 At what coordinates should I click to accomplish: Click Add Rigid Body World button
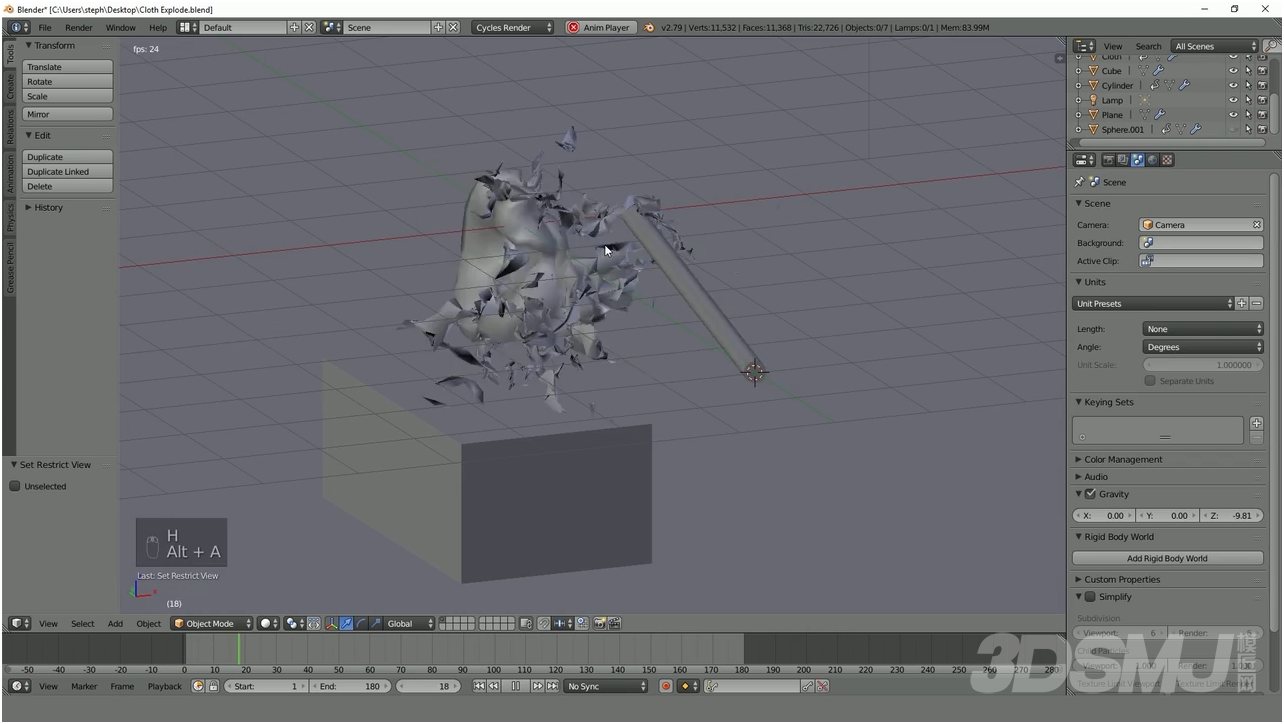tap(1168, 558)
